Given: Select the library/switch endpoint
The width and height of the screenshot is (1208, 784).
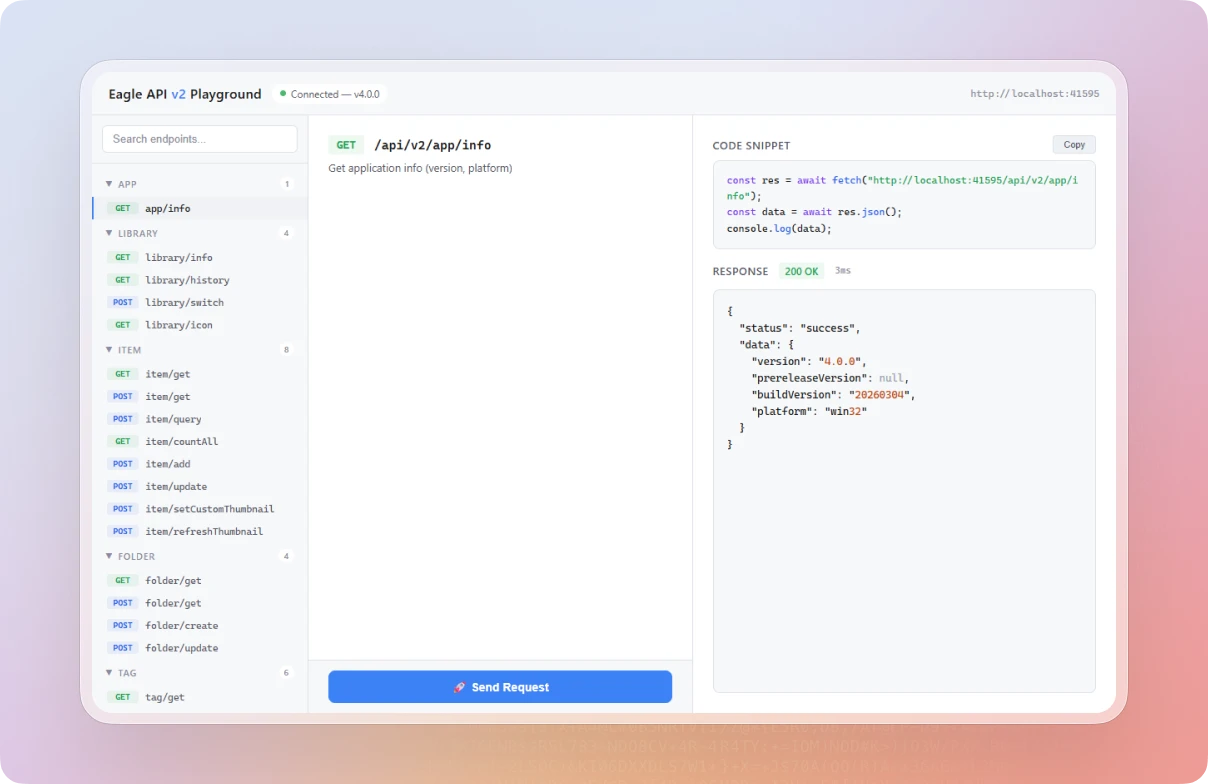Looking at the screenshot, I should (184, 302).
